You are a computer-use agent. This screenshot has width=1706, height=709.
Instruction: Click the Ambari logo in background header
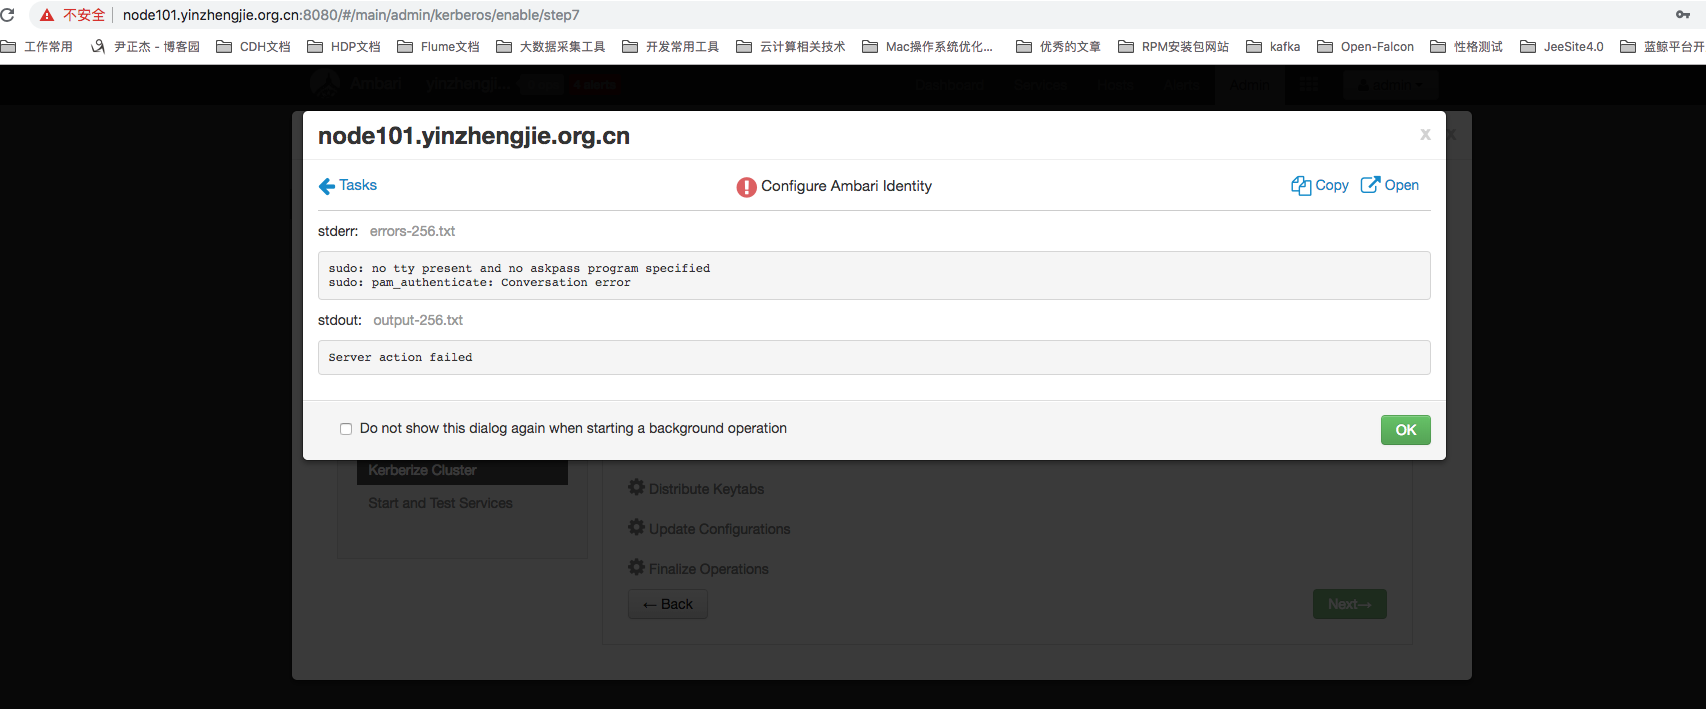coord(324,85)
